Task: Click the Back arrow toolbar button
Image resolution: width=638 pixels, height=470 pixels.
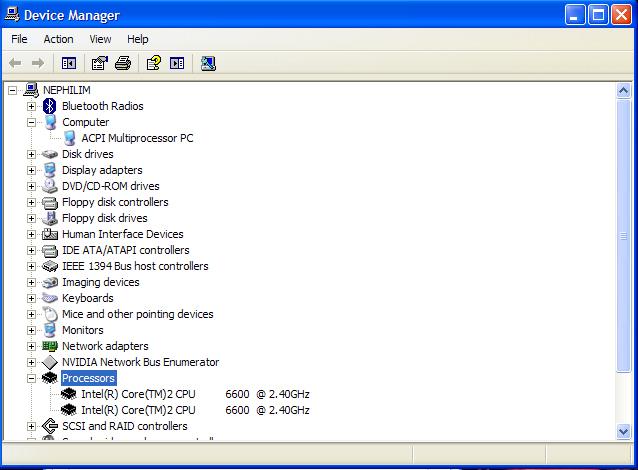Action: (15, 63)
